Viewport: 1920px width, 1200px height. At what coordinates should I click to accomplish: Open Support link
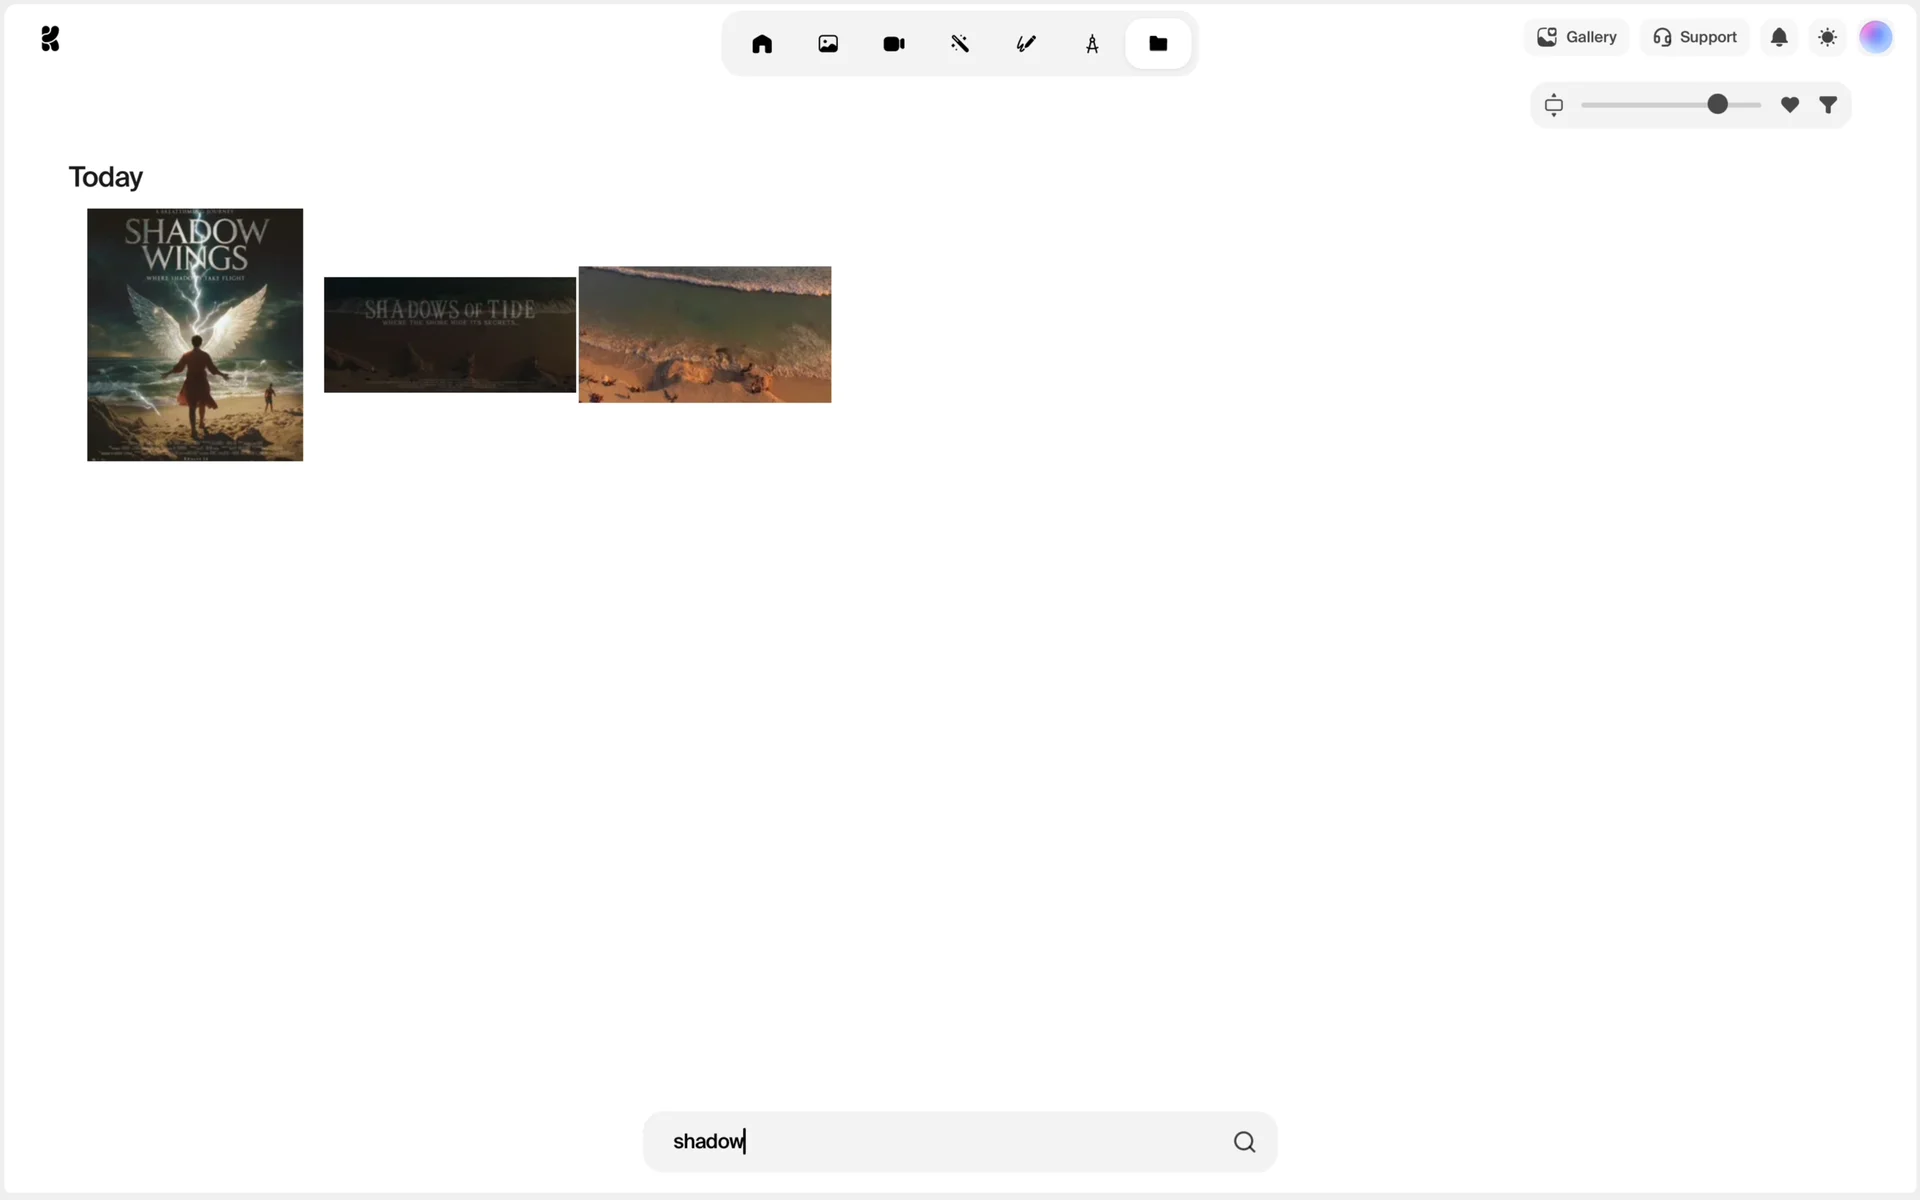coord(1695,37)
